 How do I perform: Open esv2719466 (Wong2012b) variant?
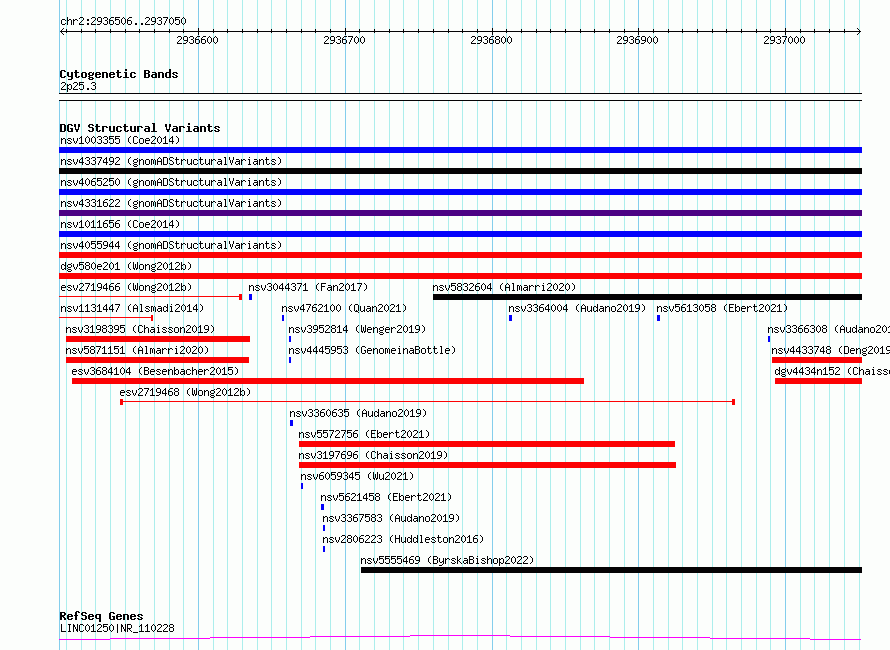(x=126, y=287)
